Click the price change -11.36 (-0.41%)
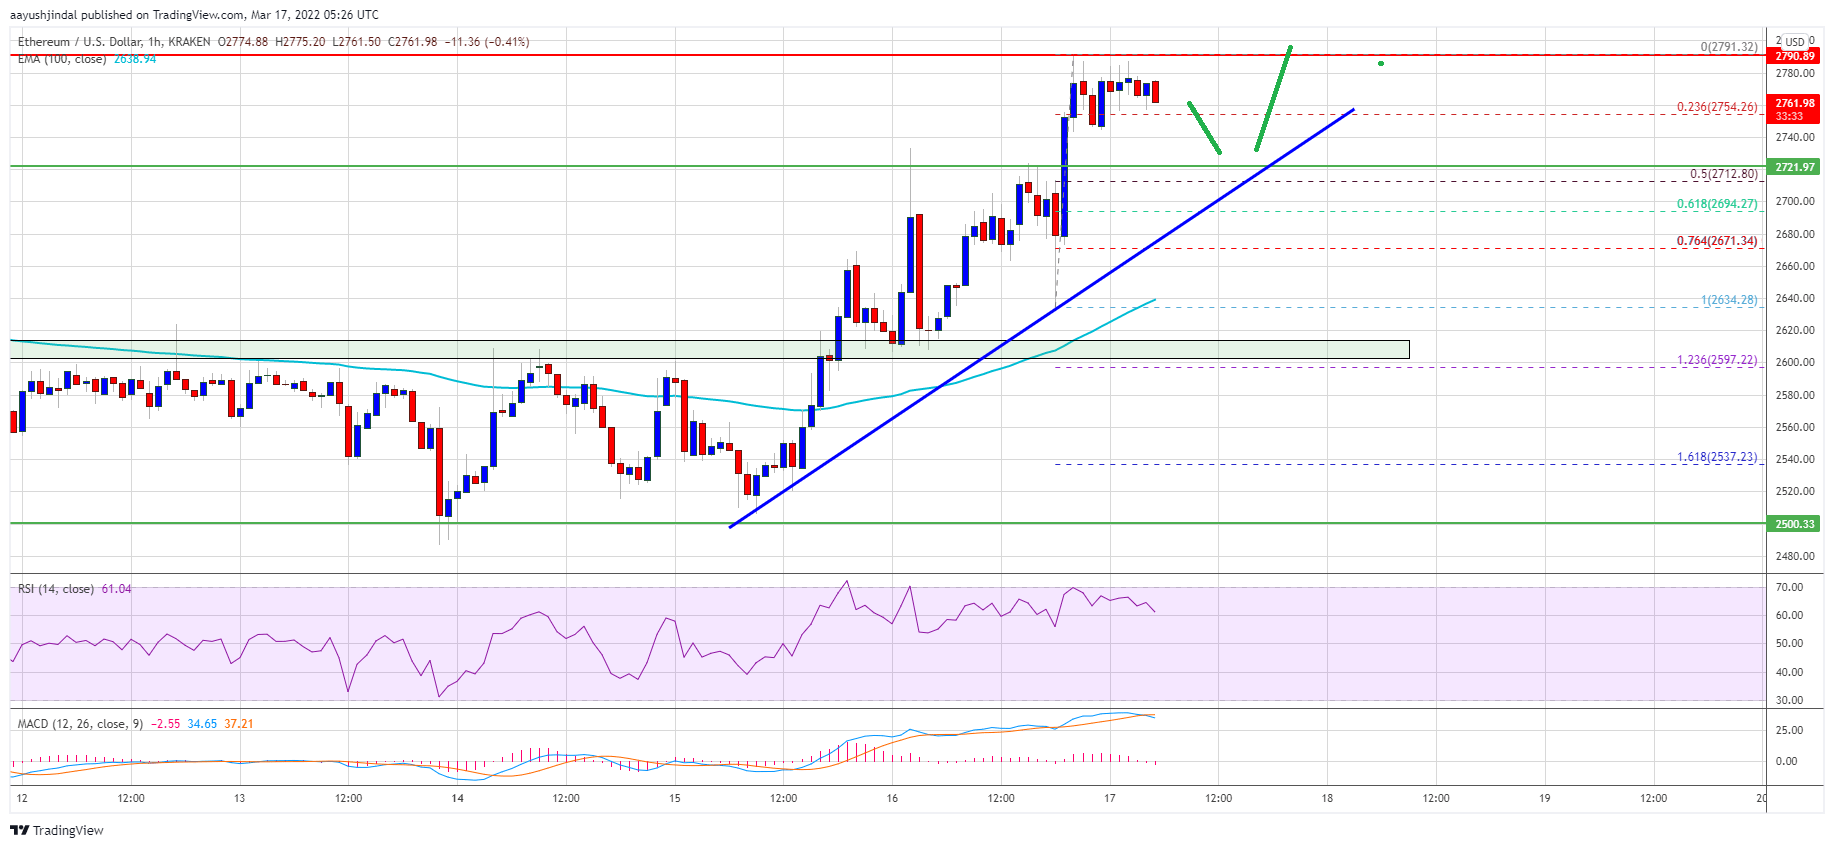This screenshot has width=1834, height=848. click(487, 42)
